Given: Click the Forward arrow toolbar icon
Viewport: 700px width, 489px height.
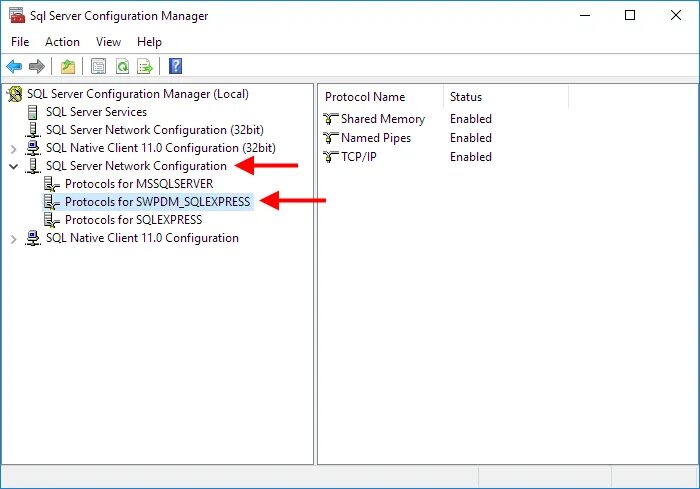Looking at the screenshot, I should pos(37,67).
